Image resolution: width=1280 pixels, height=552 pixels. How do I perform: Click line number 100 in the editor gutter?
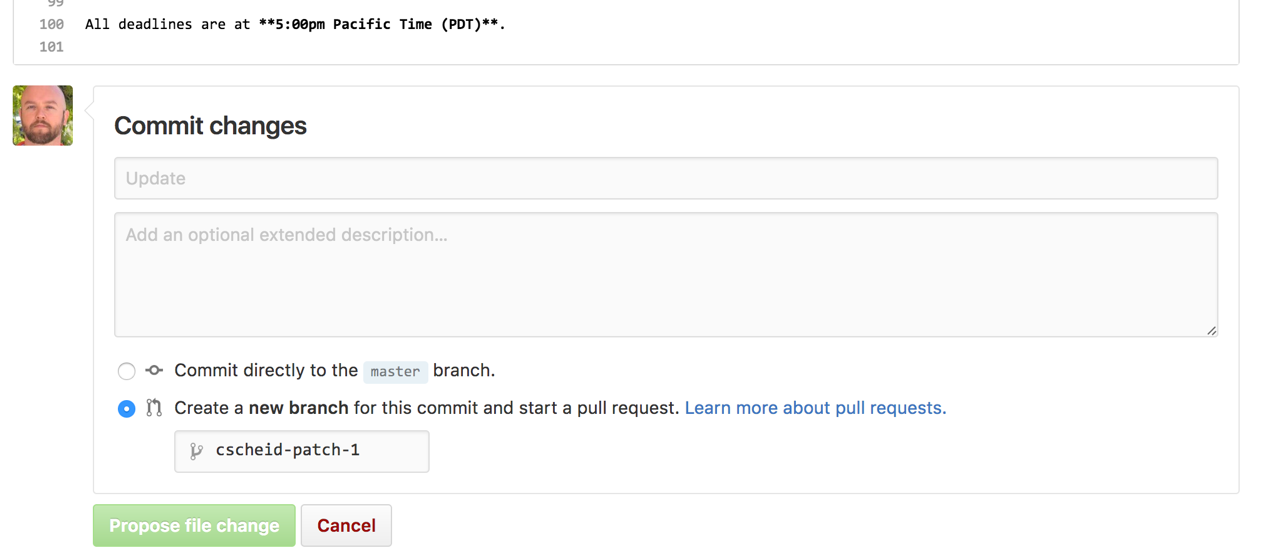click(x=51, y=24)
